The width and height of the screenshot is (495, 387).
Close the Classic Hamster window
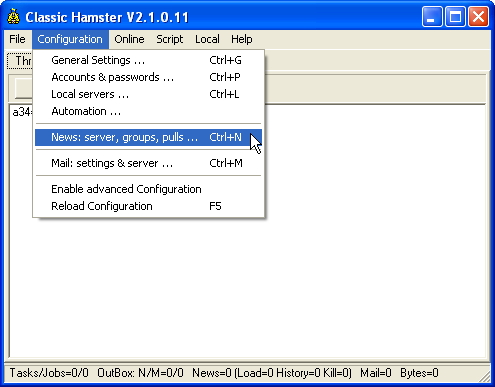[x=479, y=16]
